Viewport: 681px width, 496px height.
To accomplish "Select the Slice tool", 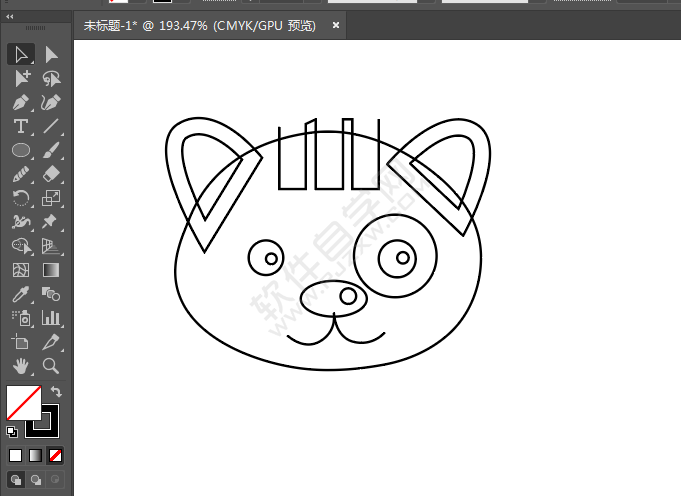I will (51, 342).
